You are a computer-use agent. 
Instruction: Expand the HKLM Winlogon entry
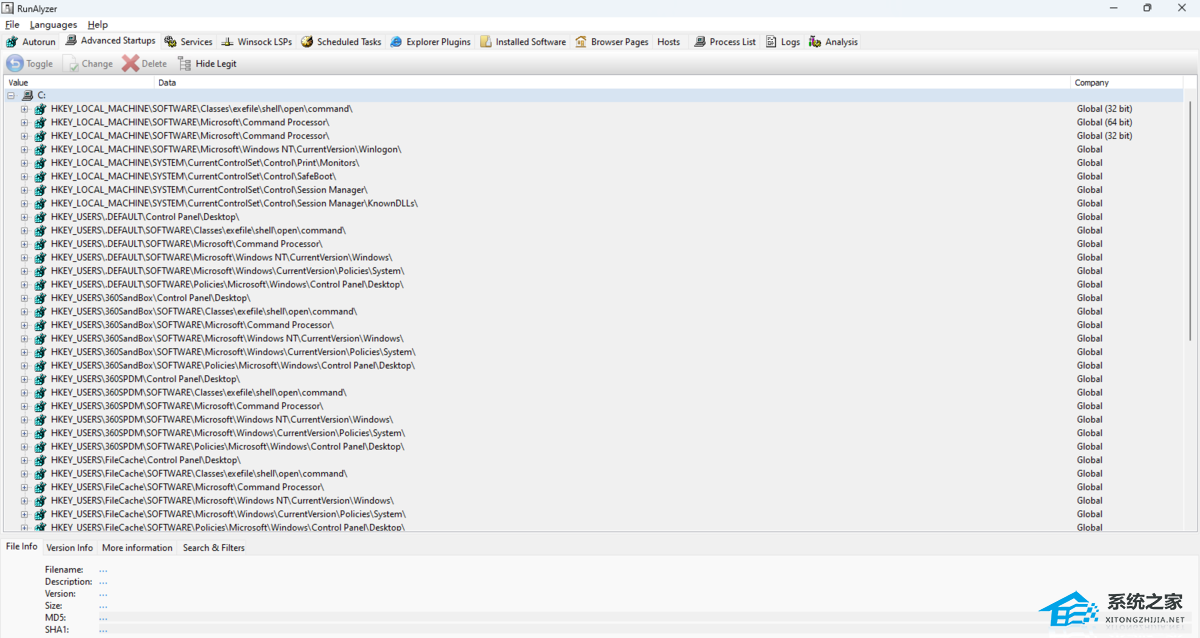(x=24, y=149)
